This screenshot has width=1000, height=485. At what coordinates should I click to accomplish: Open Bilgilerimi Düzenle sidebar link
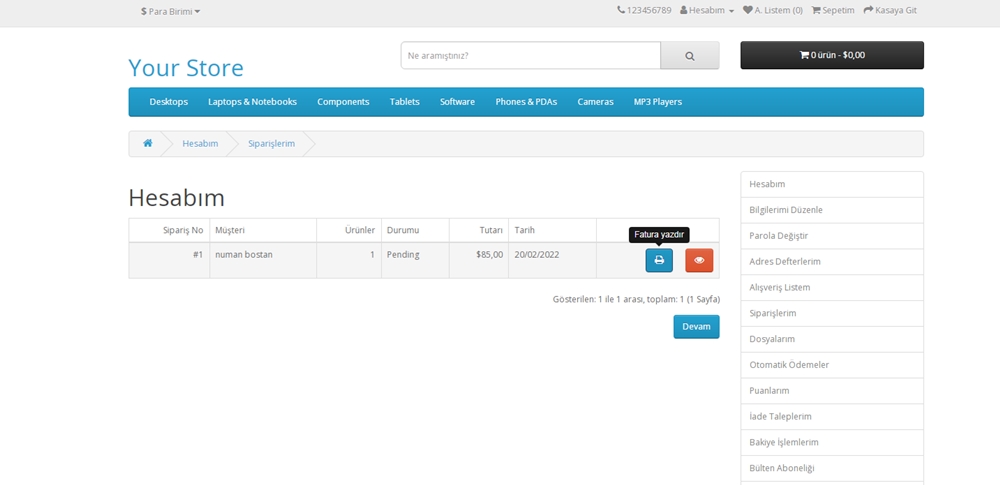click(832, 210)
